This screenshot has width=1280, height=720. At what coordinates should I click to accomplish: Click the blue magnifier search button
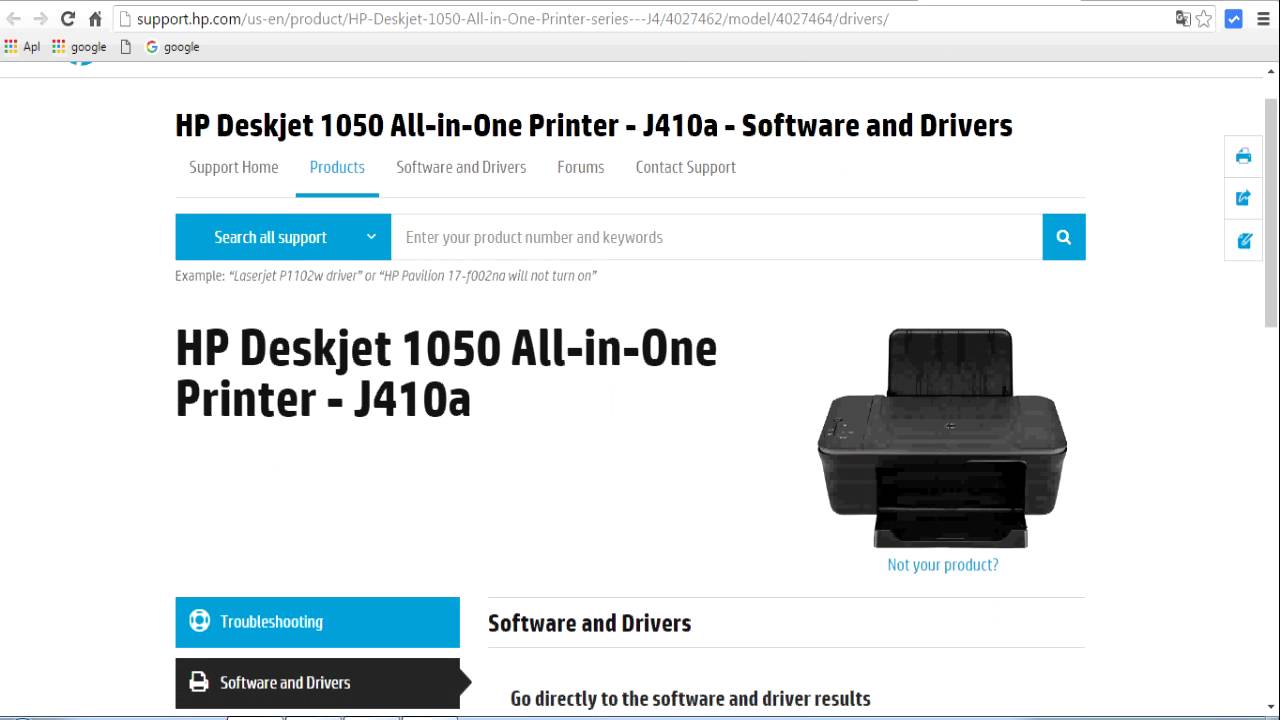[1064, 237]
